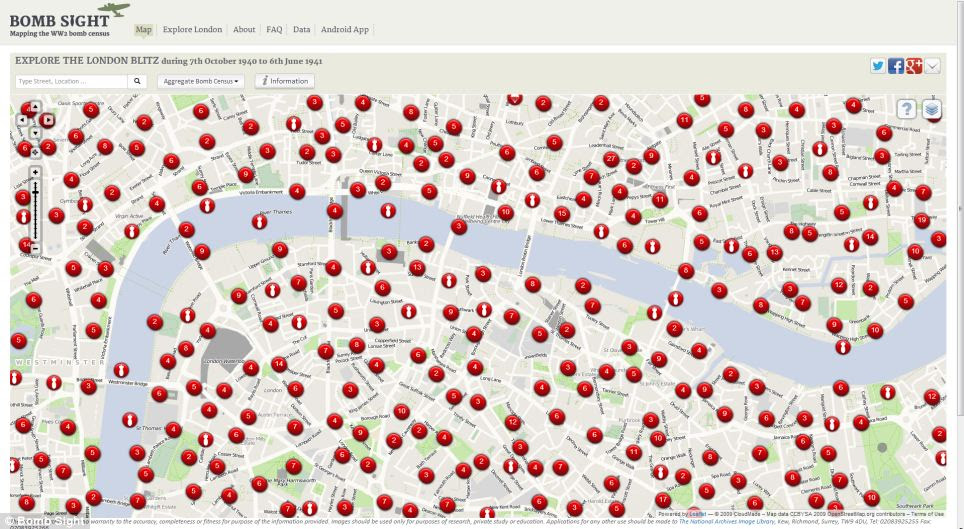Select bomb marker on Westminster Bridge
The image size is (964, 529).
(121, 370)
